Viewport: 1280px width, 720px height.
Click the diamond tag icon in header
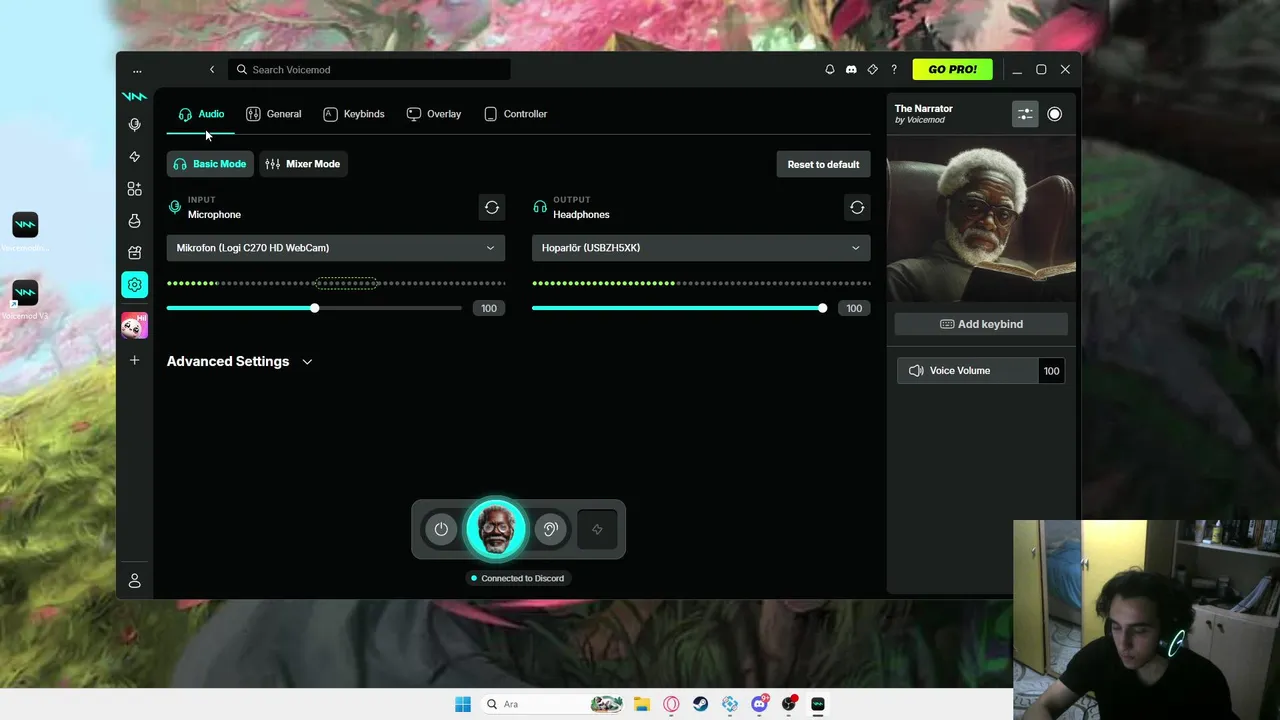pyautogui.click(x=872, y=70)
